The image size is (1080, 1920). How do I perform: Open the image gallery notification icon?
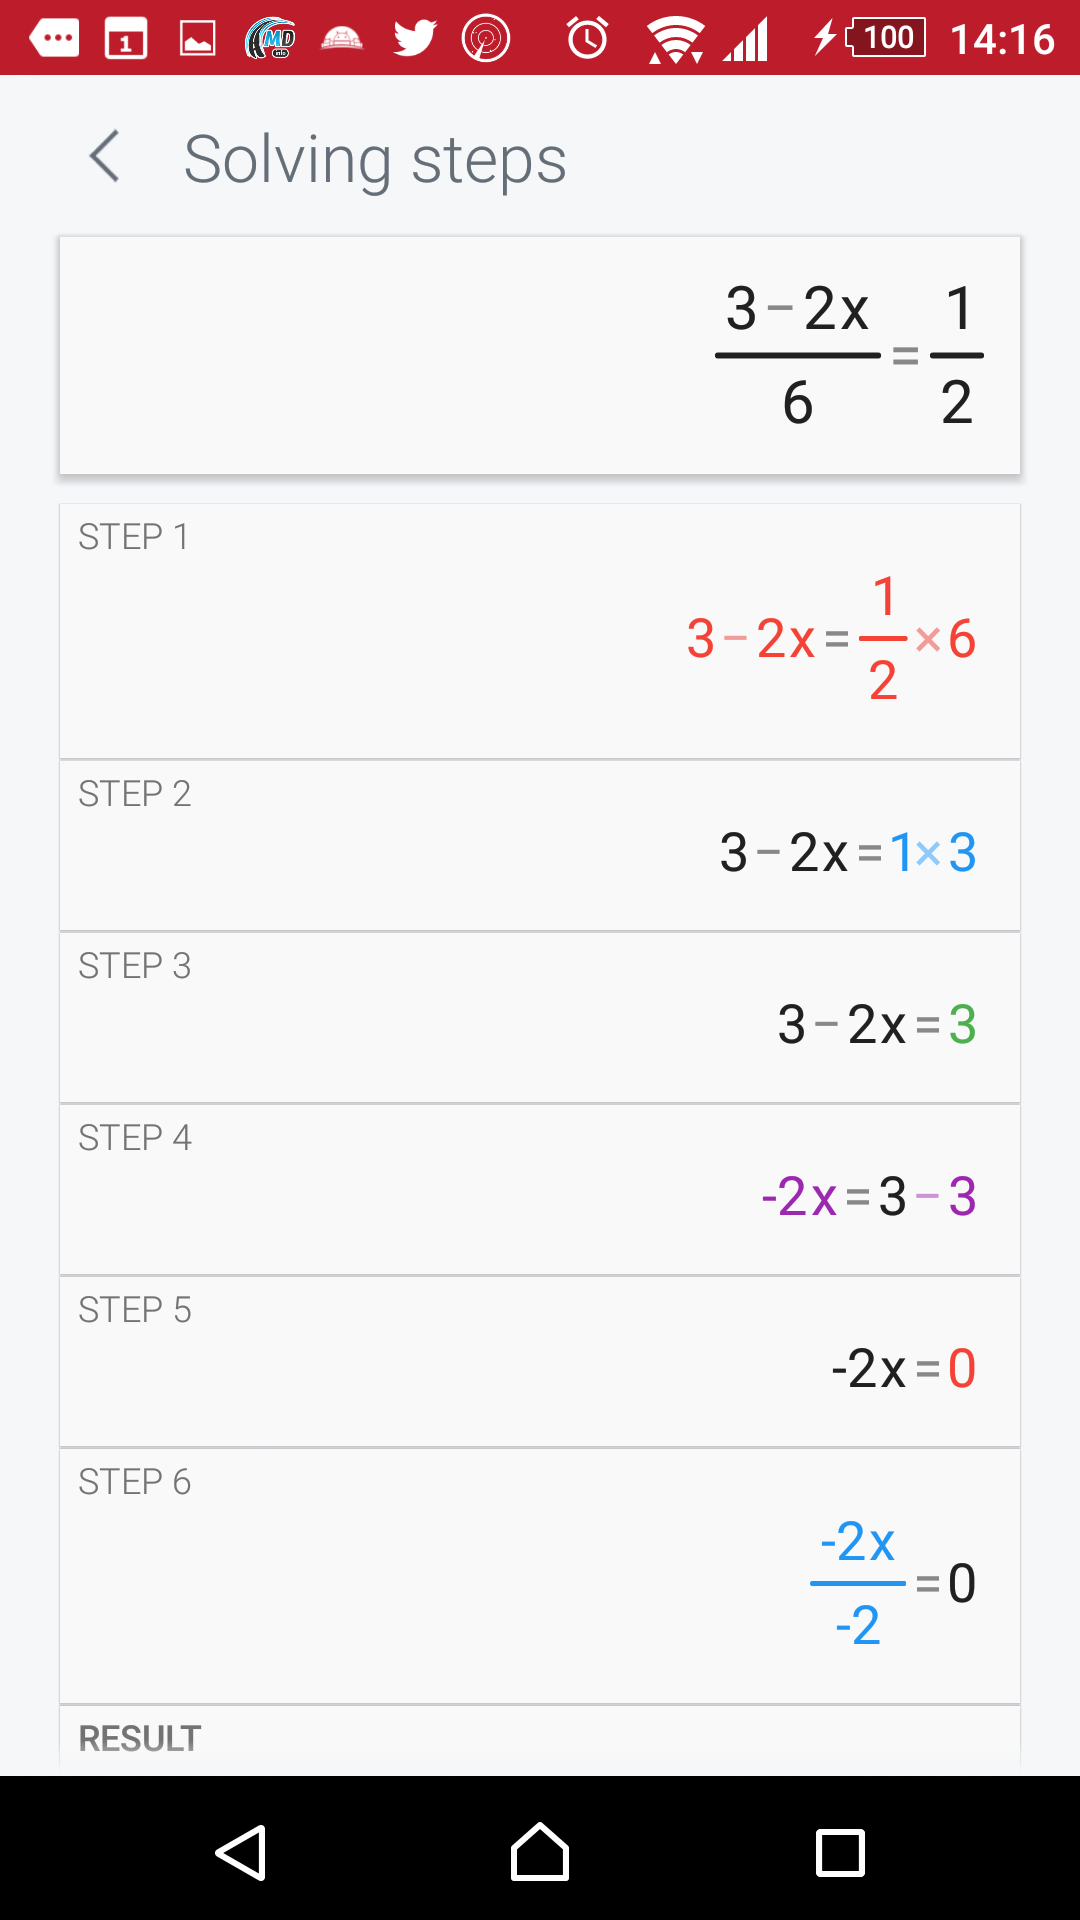tap(198, 39)
